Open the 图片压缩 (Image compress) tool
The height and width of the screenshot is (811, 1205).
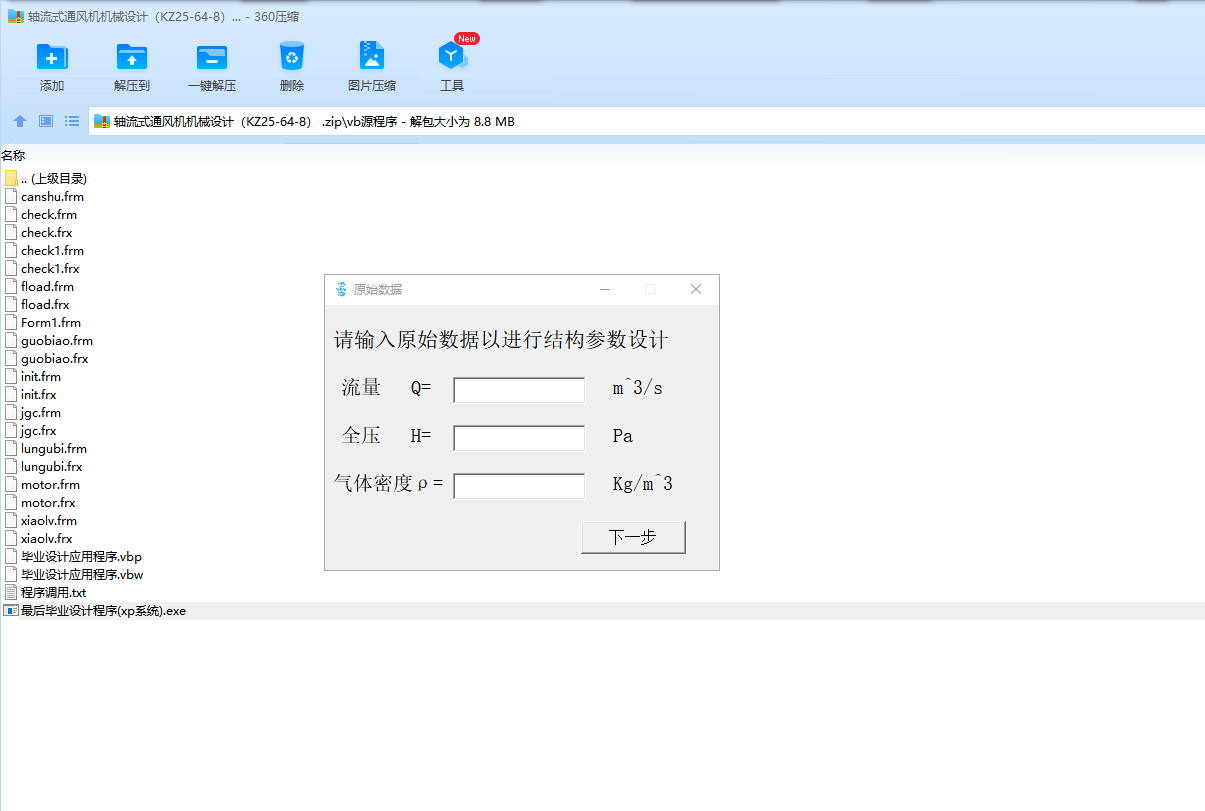[372, 56]
